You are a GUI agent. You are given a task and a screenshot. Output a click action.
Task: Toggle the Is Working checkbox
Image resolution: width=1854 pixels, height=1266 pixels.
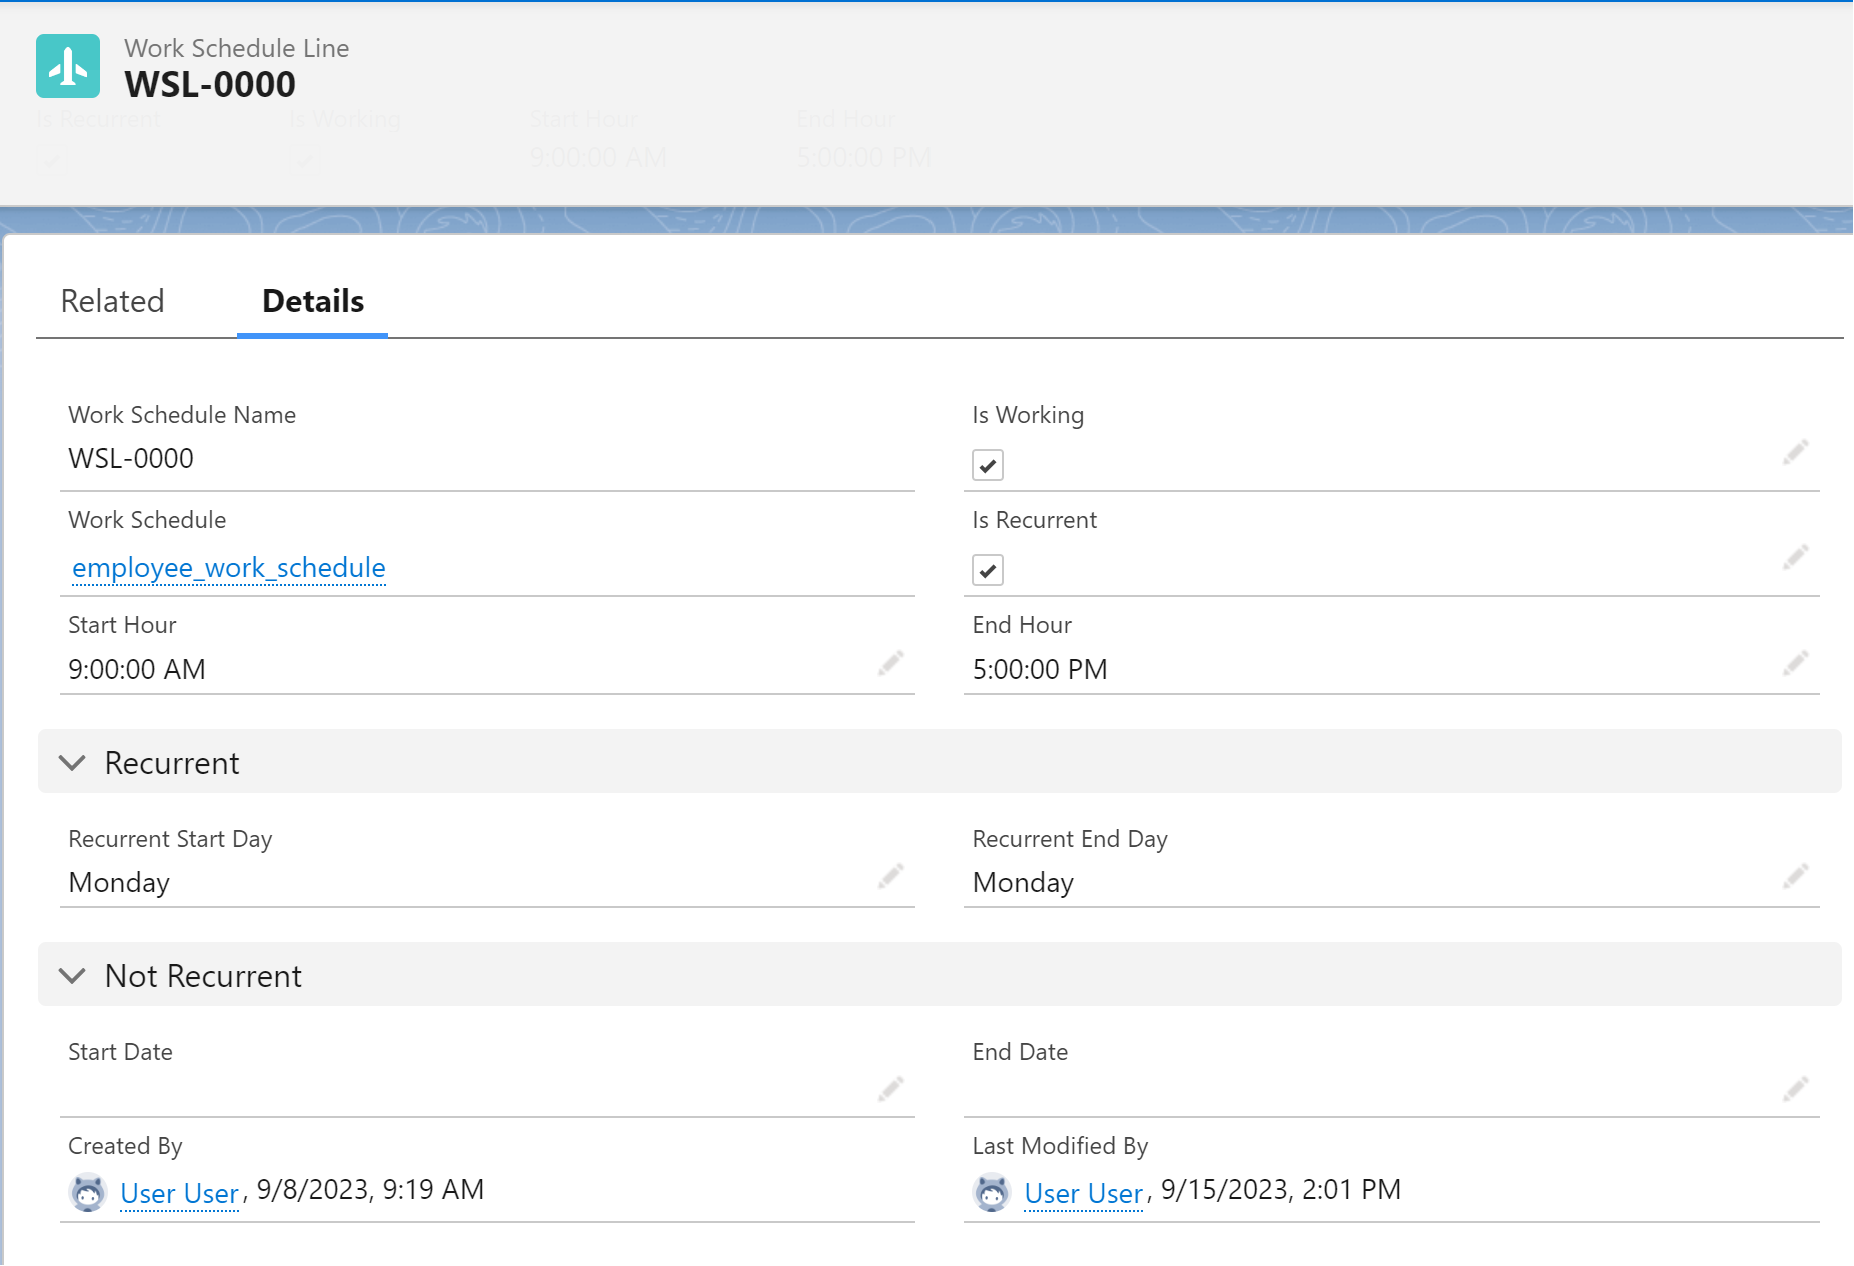coord(987,465)
